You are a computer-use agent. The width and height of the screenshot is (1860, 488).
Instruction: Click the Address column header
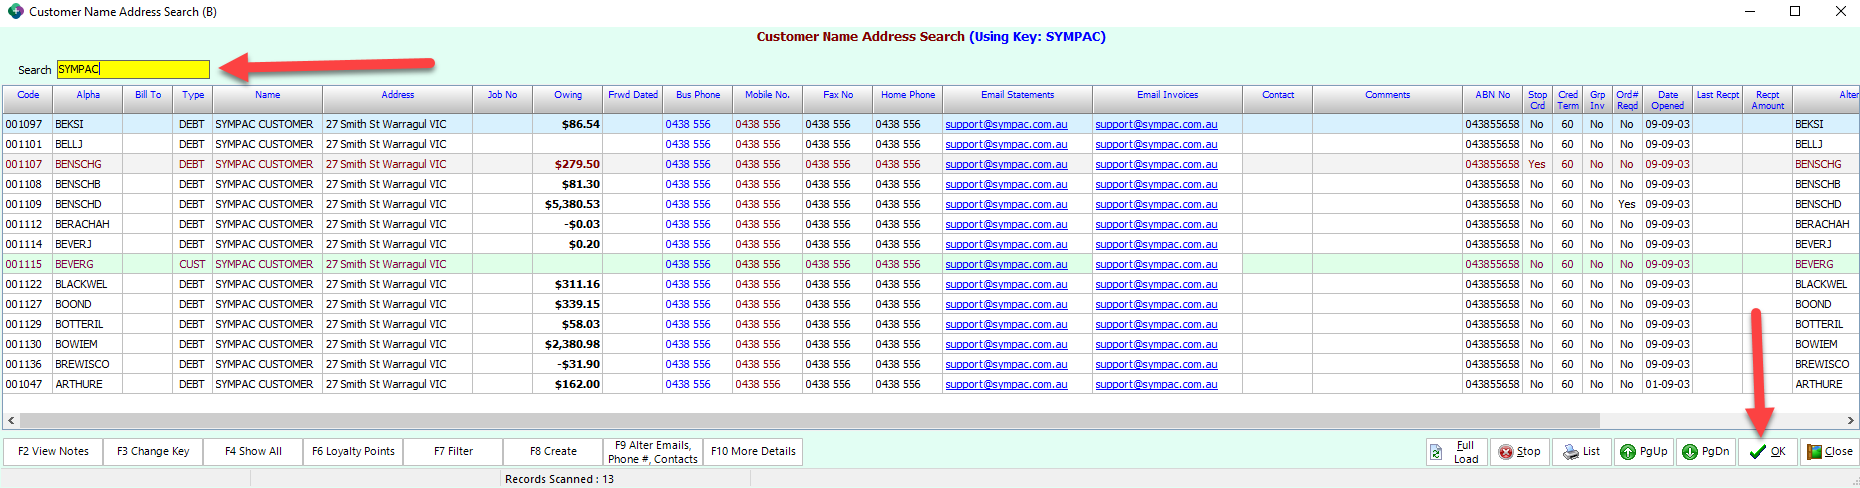point(398,99)
